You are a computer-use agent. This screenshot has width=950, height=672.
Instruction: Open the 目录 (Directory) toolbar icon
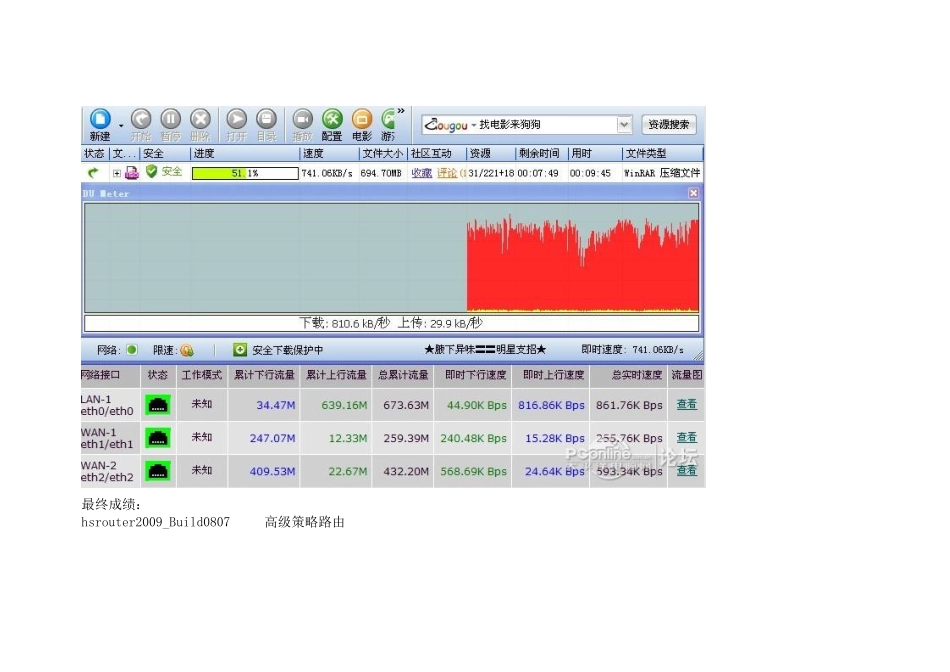(x=266, y=120)
